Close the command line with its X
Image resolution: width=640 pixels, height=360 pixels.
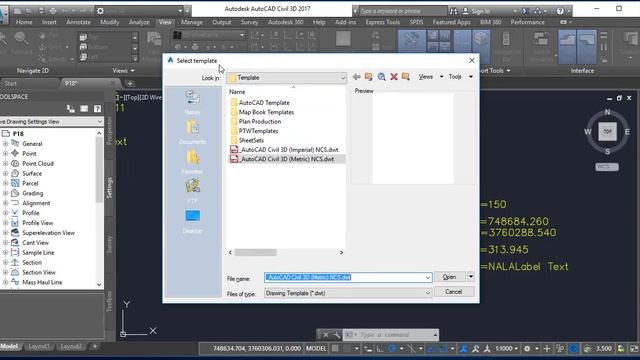click(325, 335)
